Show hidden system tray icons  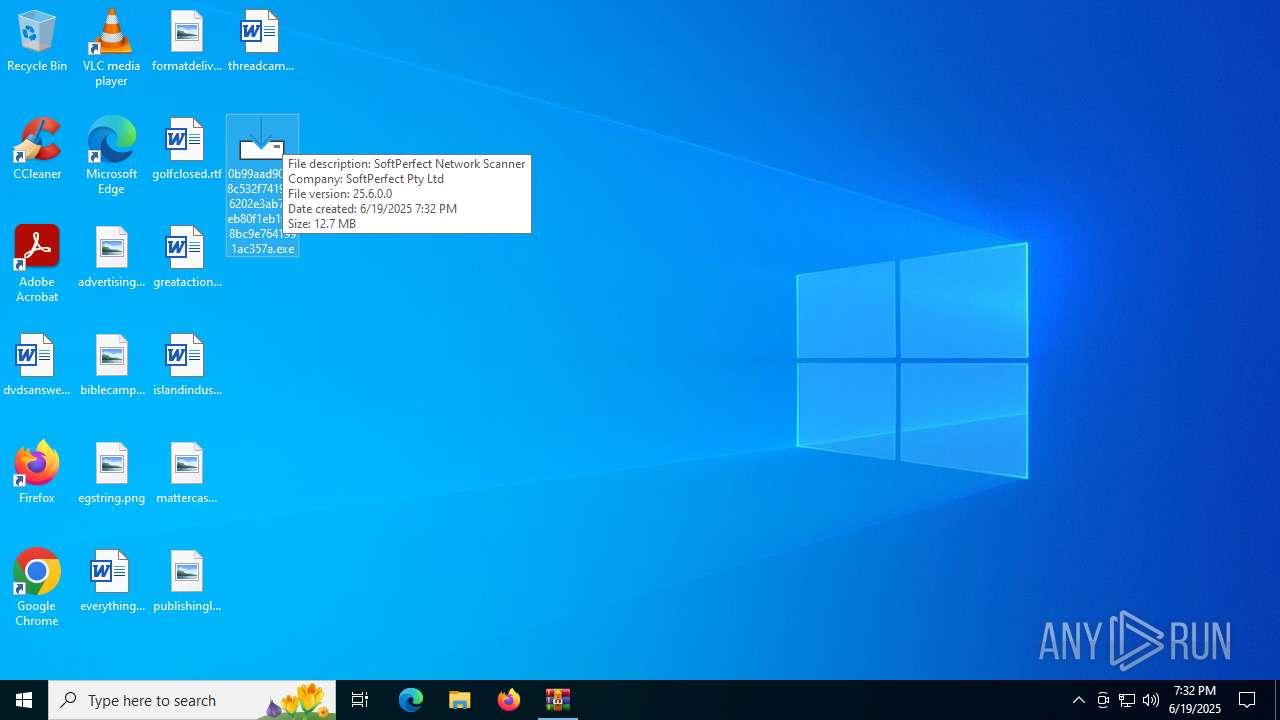click(1078, 700)
